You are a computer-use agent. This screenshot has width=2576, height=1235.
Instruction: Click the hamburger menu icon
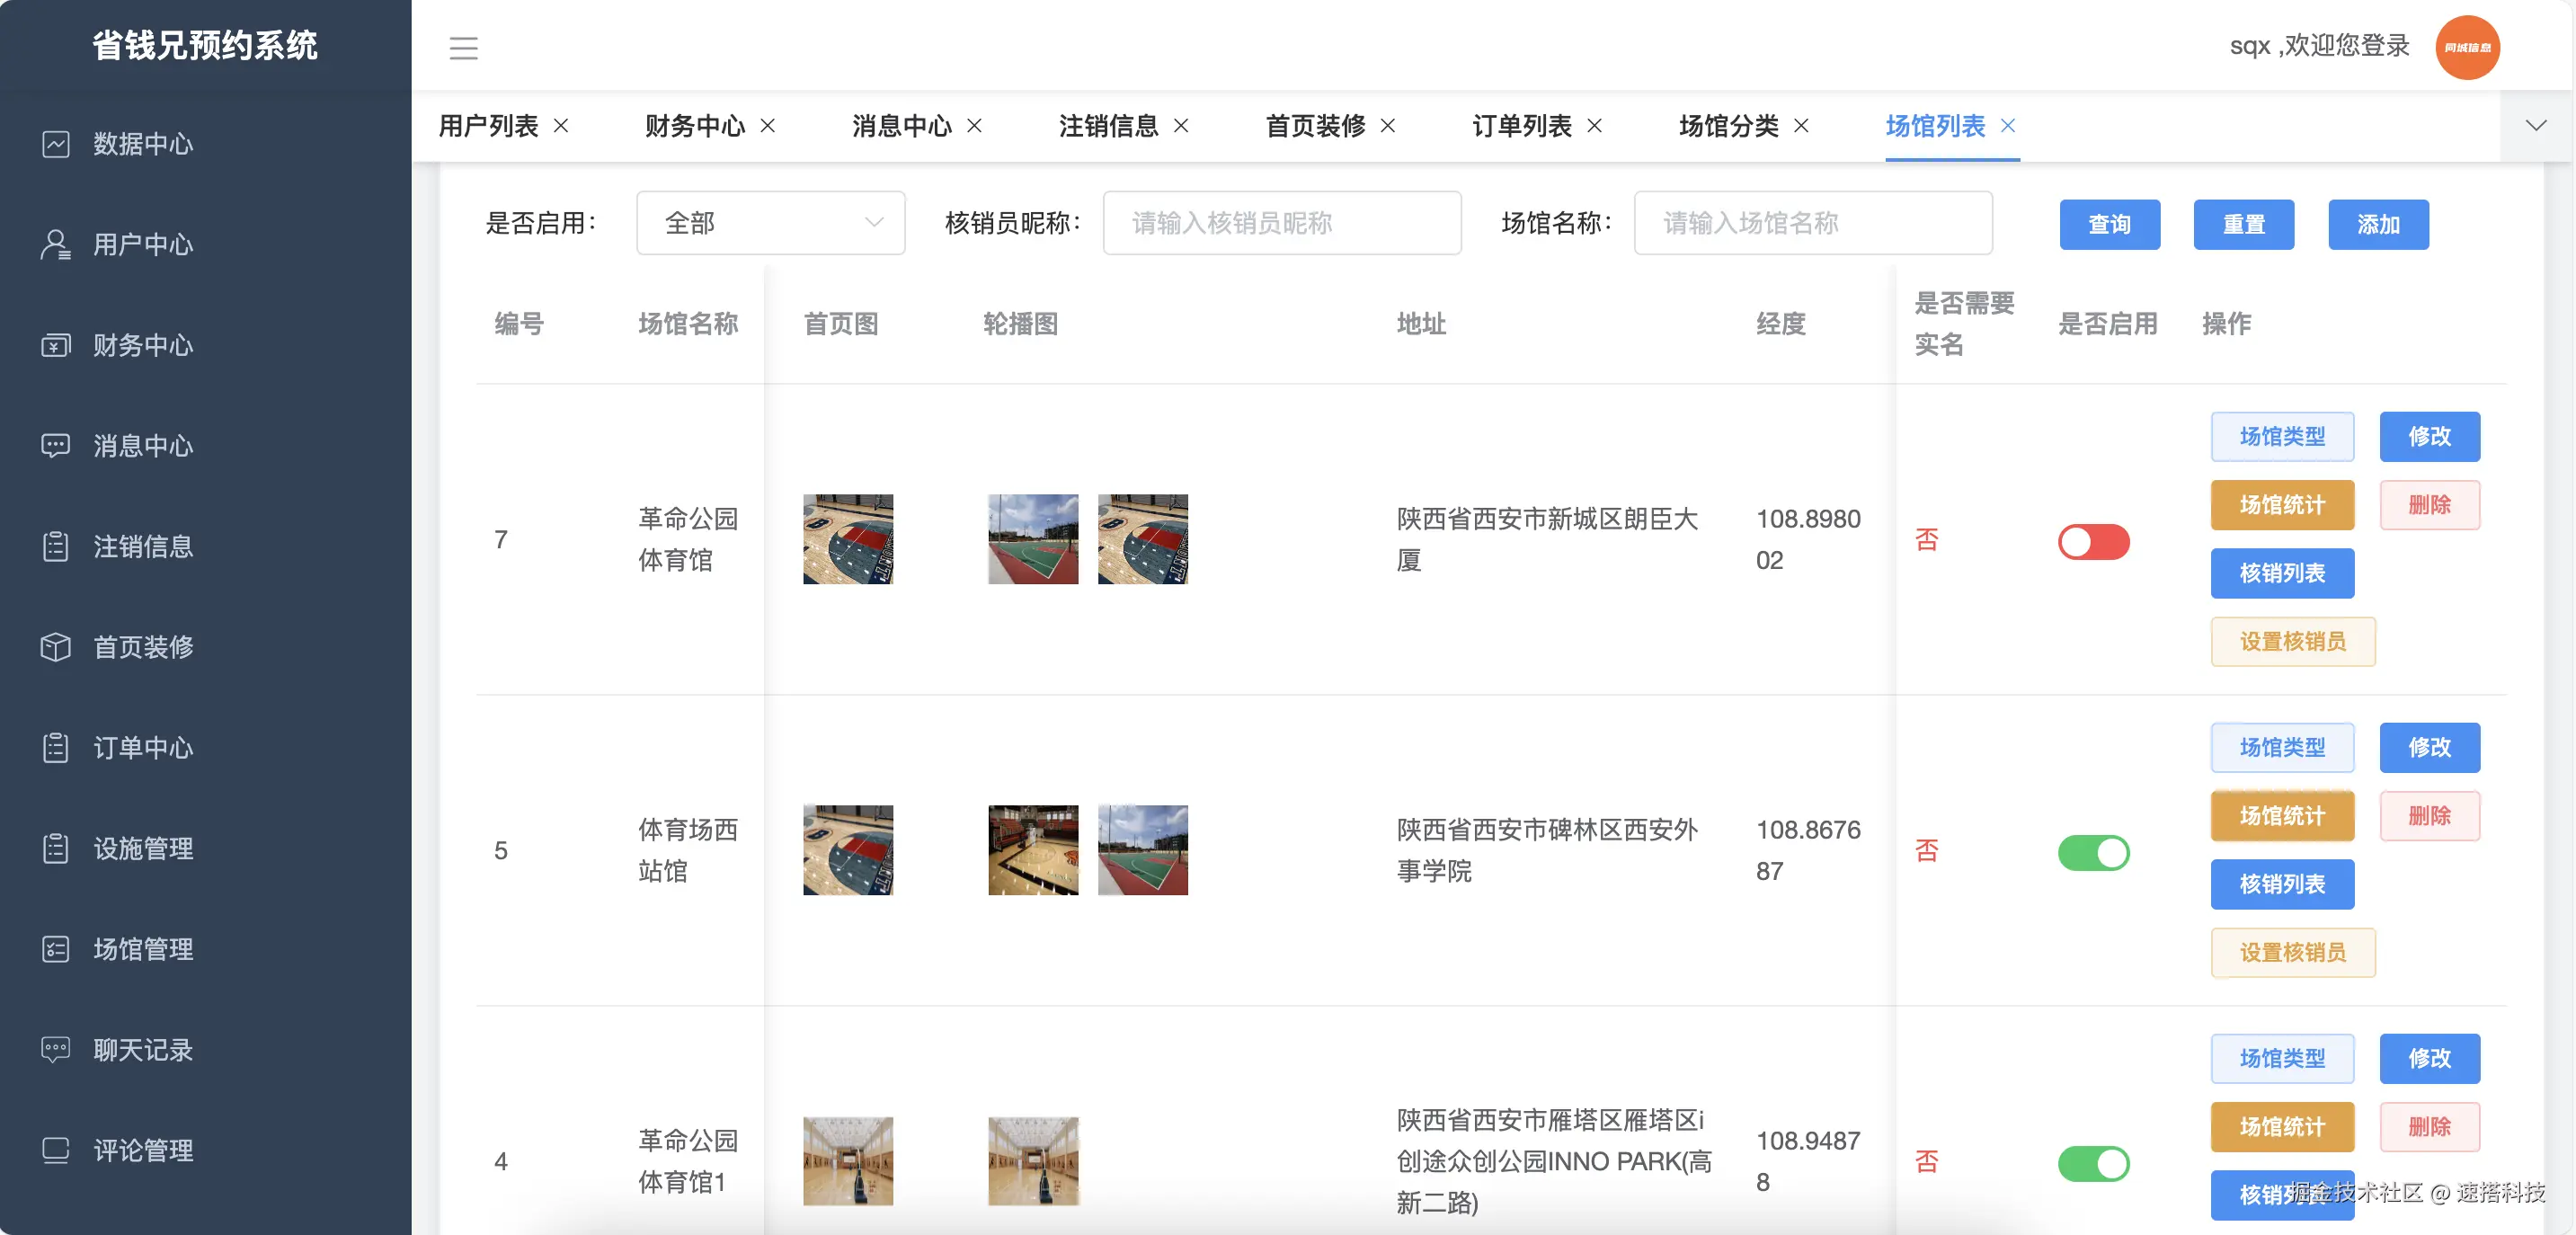click(463, 47)
